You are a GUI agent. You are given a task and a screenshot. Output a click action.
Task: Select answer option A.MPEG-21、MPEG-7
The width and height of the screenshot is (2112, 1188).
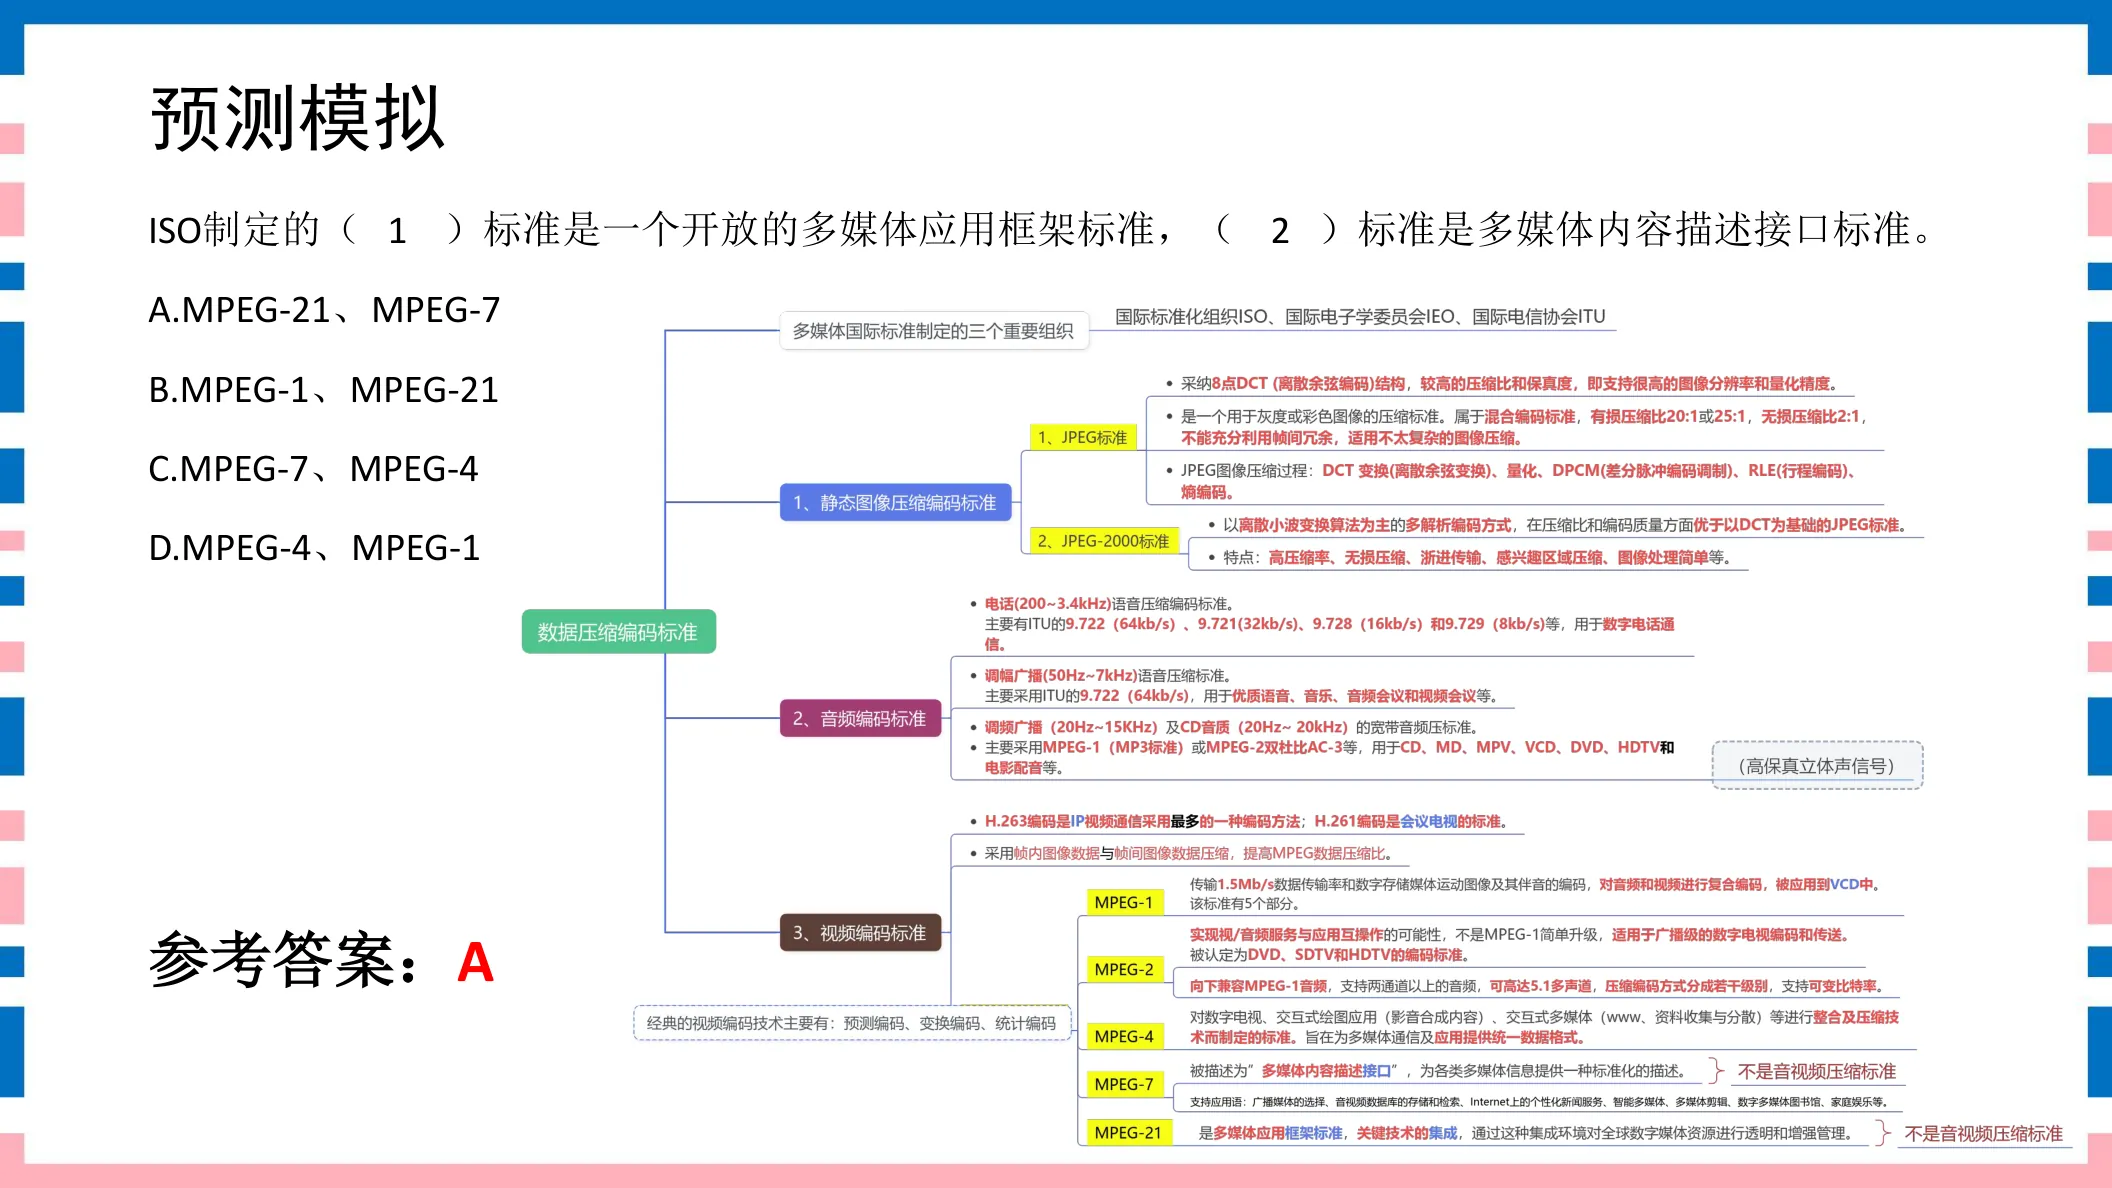coord(324,310)
